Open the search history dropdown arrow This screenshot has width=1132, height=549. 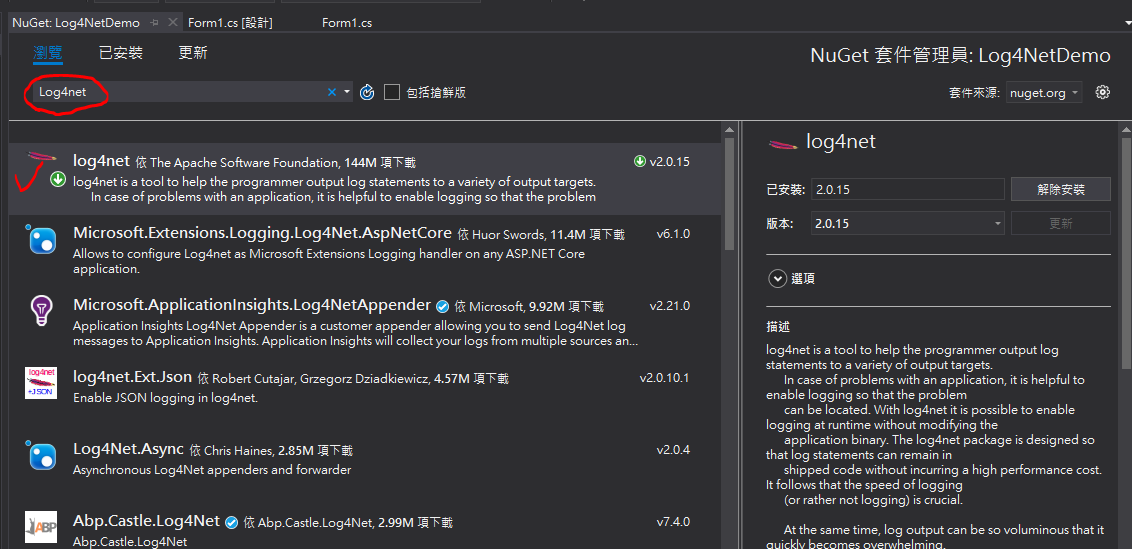point(347,92)
